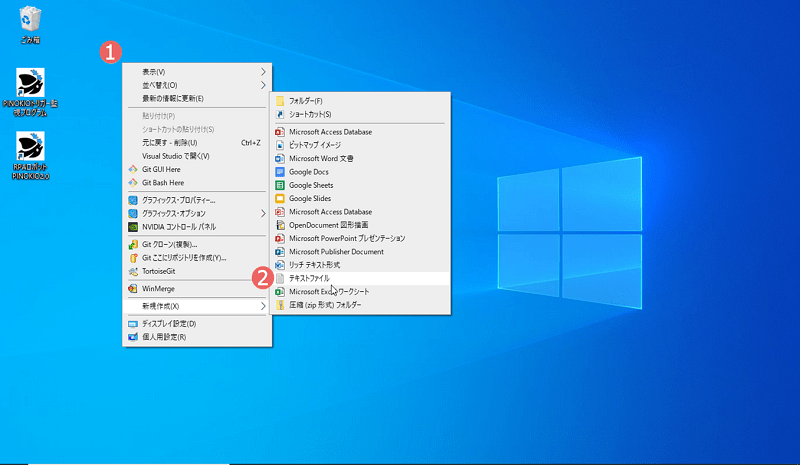
Task: Expand the 表示(V) submenu arrow
Action: pos(263,72)
